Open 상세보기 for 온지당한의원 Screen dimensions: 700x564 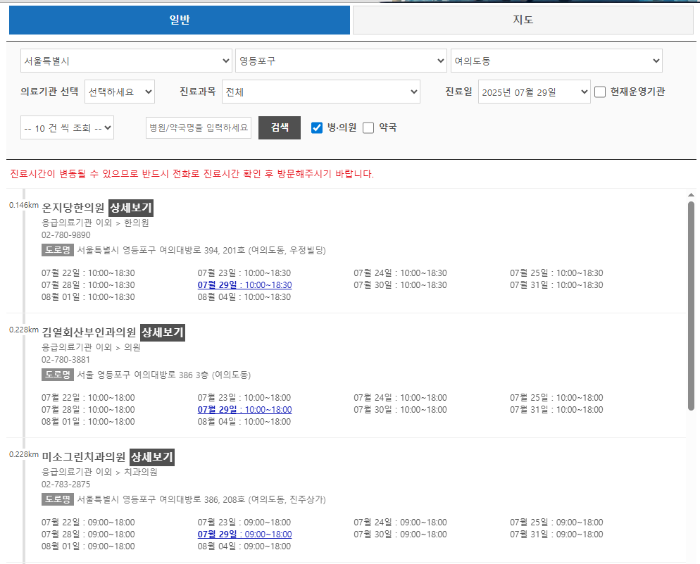[131, 208]
